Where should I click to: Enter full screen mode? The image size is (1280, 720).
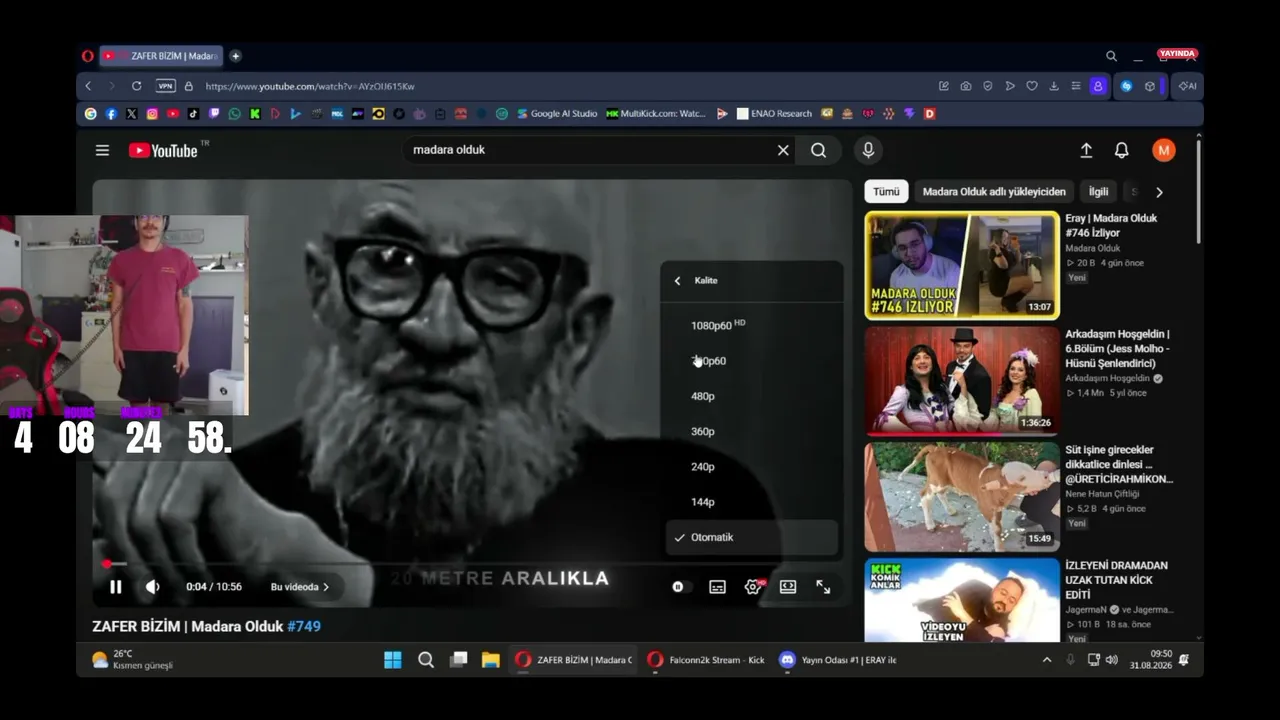[823, 587]
